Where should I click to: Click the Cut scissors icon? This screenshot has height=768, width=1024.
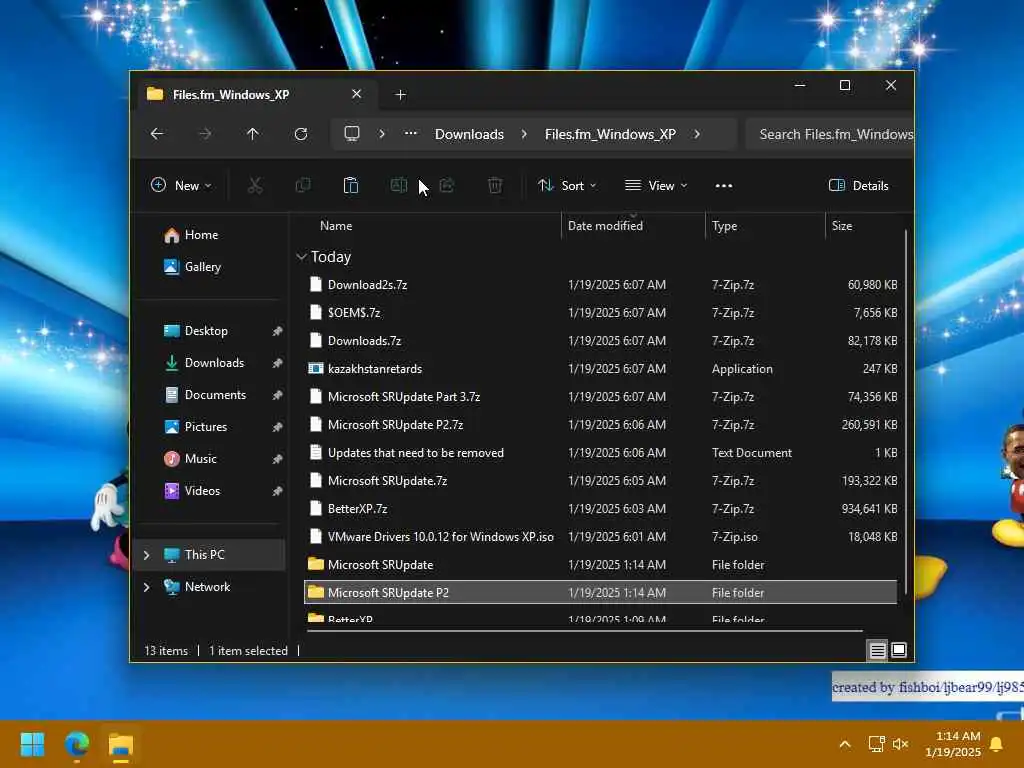tap(255, 185)
